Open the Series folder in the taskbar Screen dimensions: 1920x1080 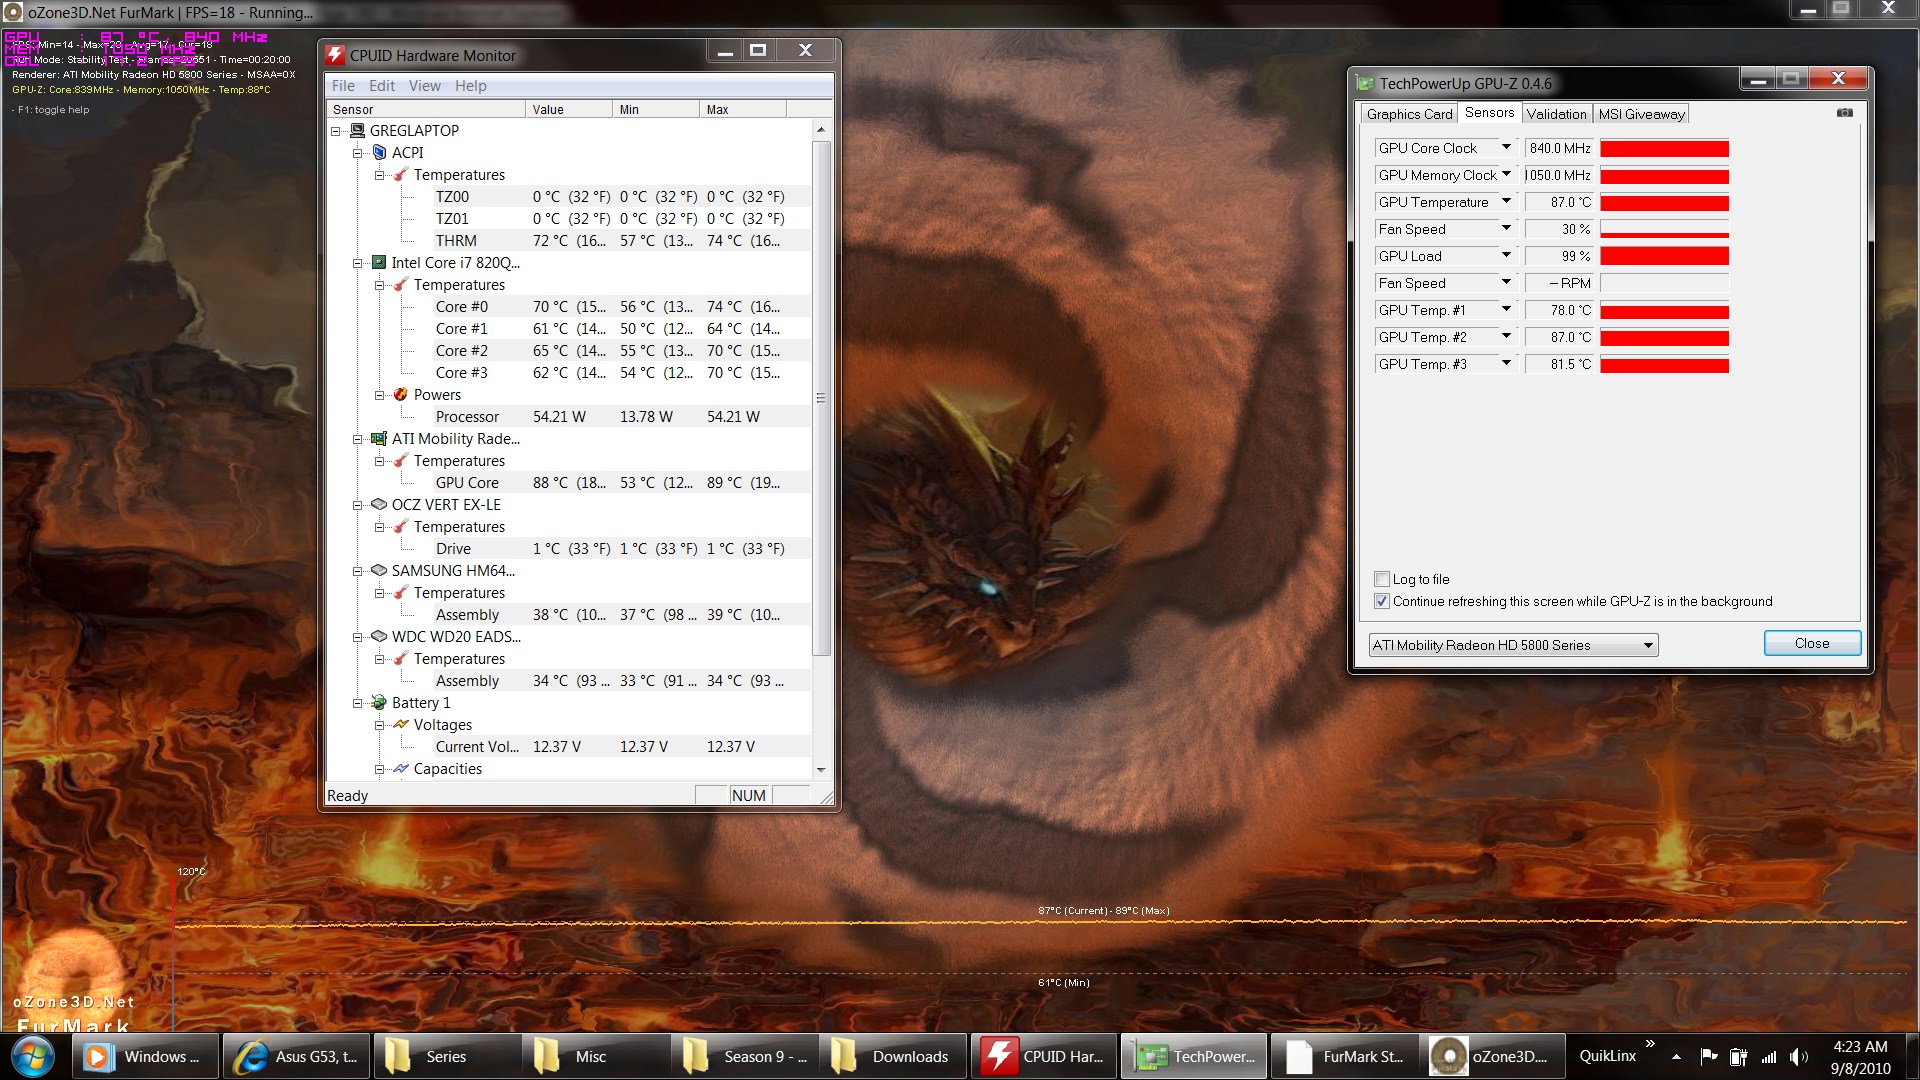pyautogui.click(x=446, y=1056)
